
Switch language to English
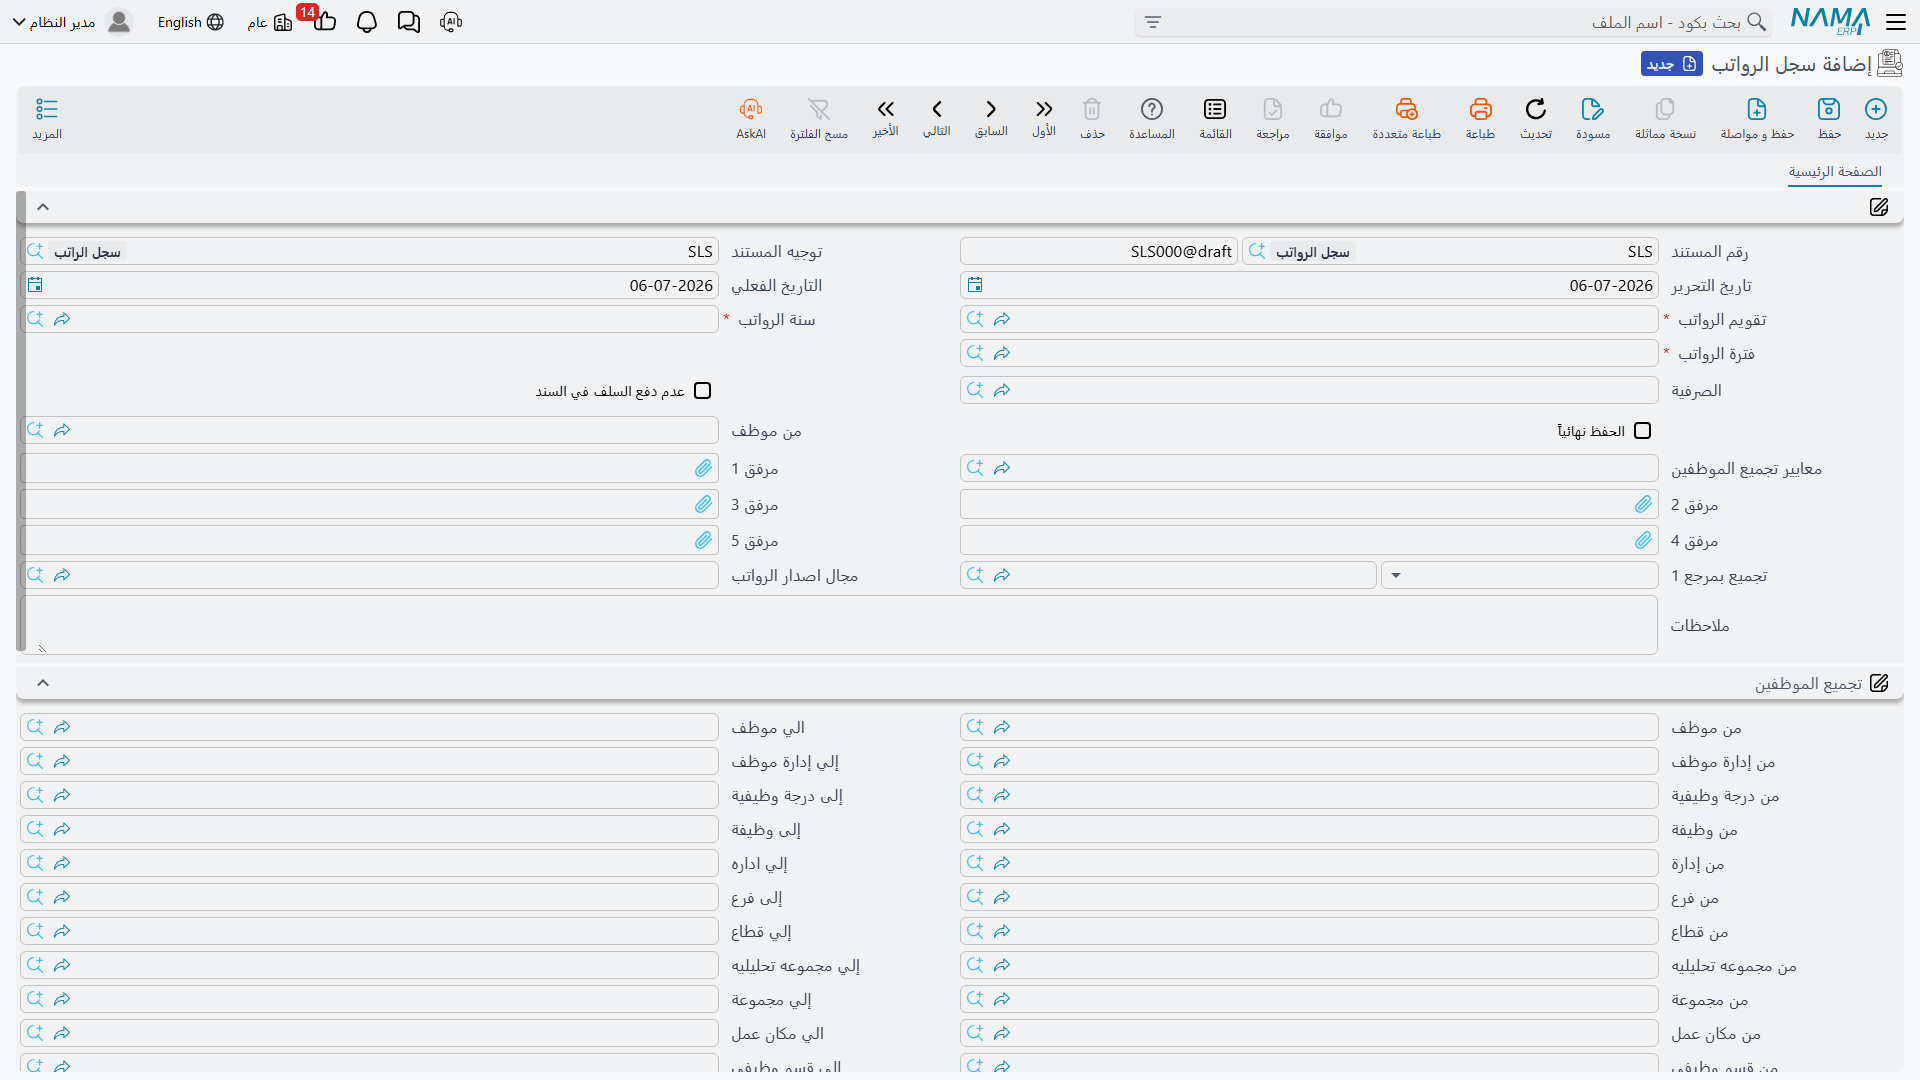click(190, 22)
